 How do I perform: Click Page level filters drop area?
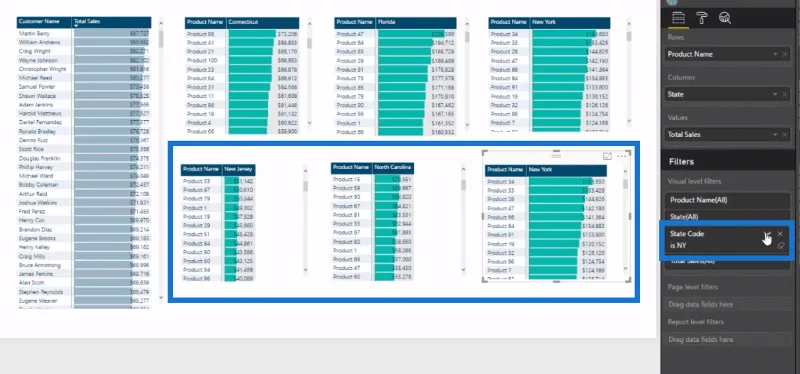(x=728, y=305)
